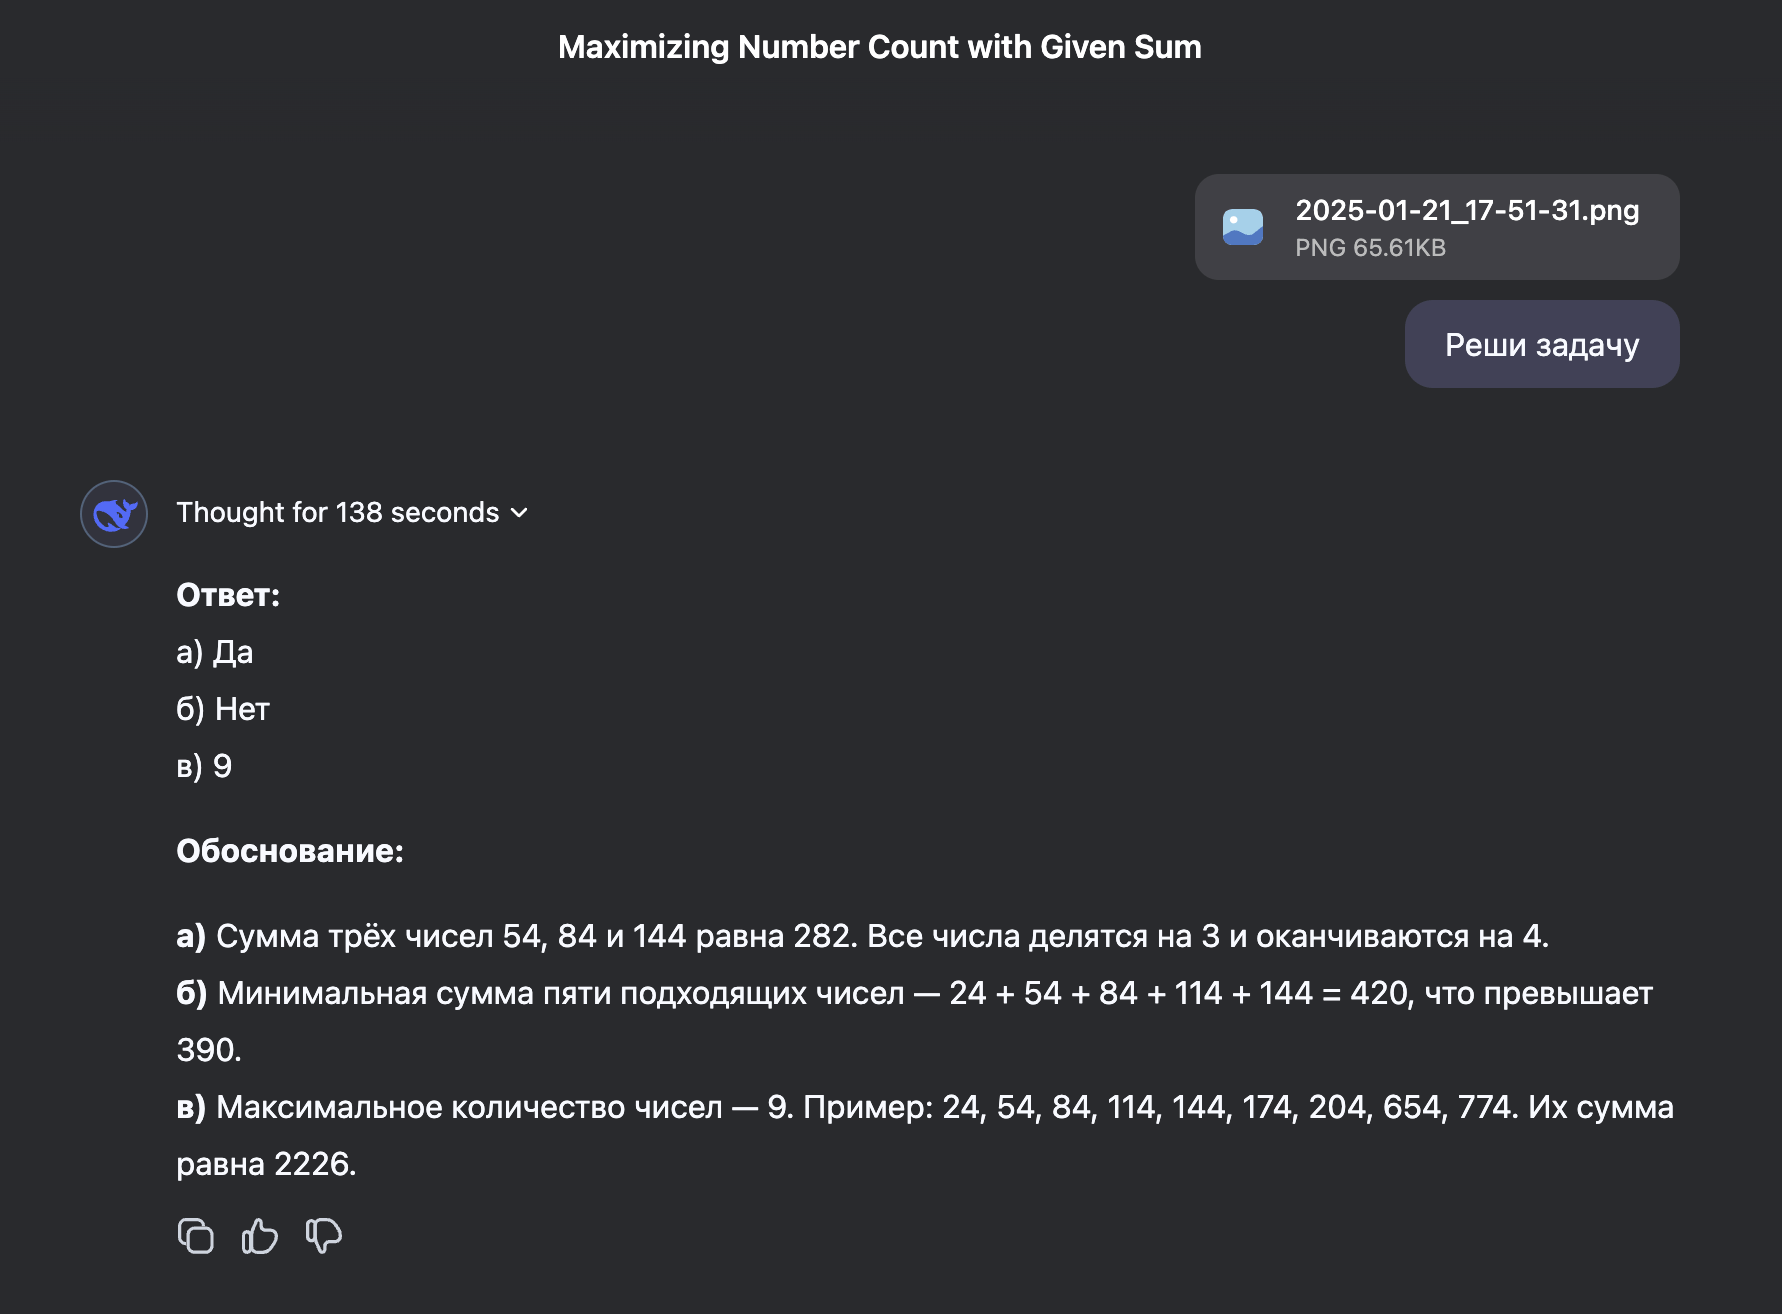Expand the reasoning using the chevron arrow

(519, 513)
